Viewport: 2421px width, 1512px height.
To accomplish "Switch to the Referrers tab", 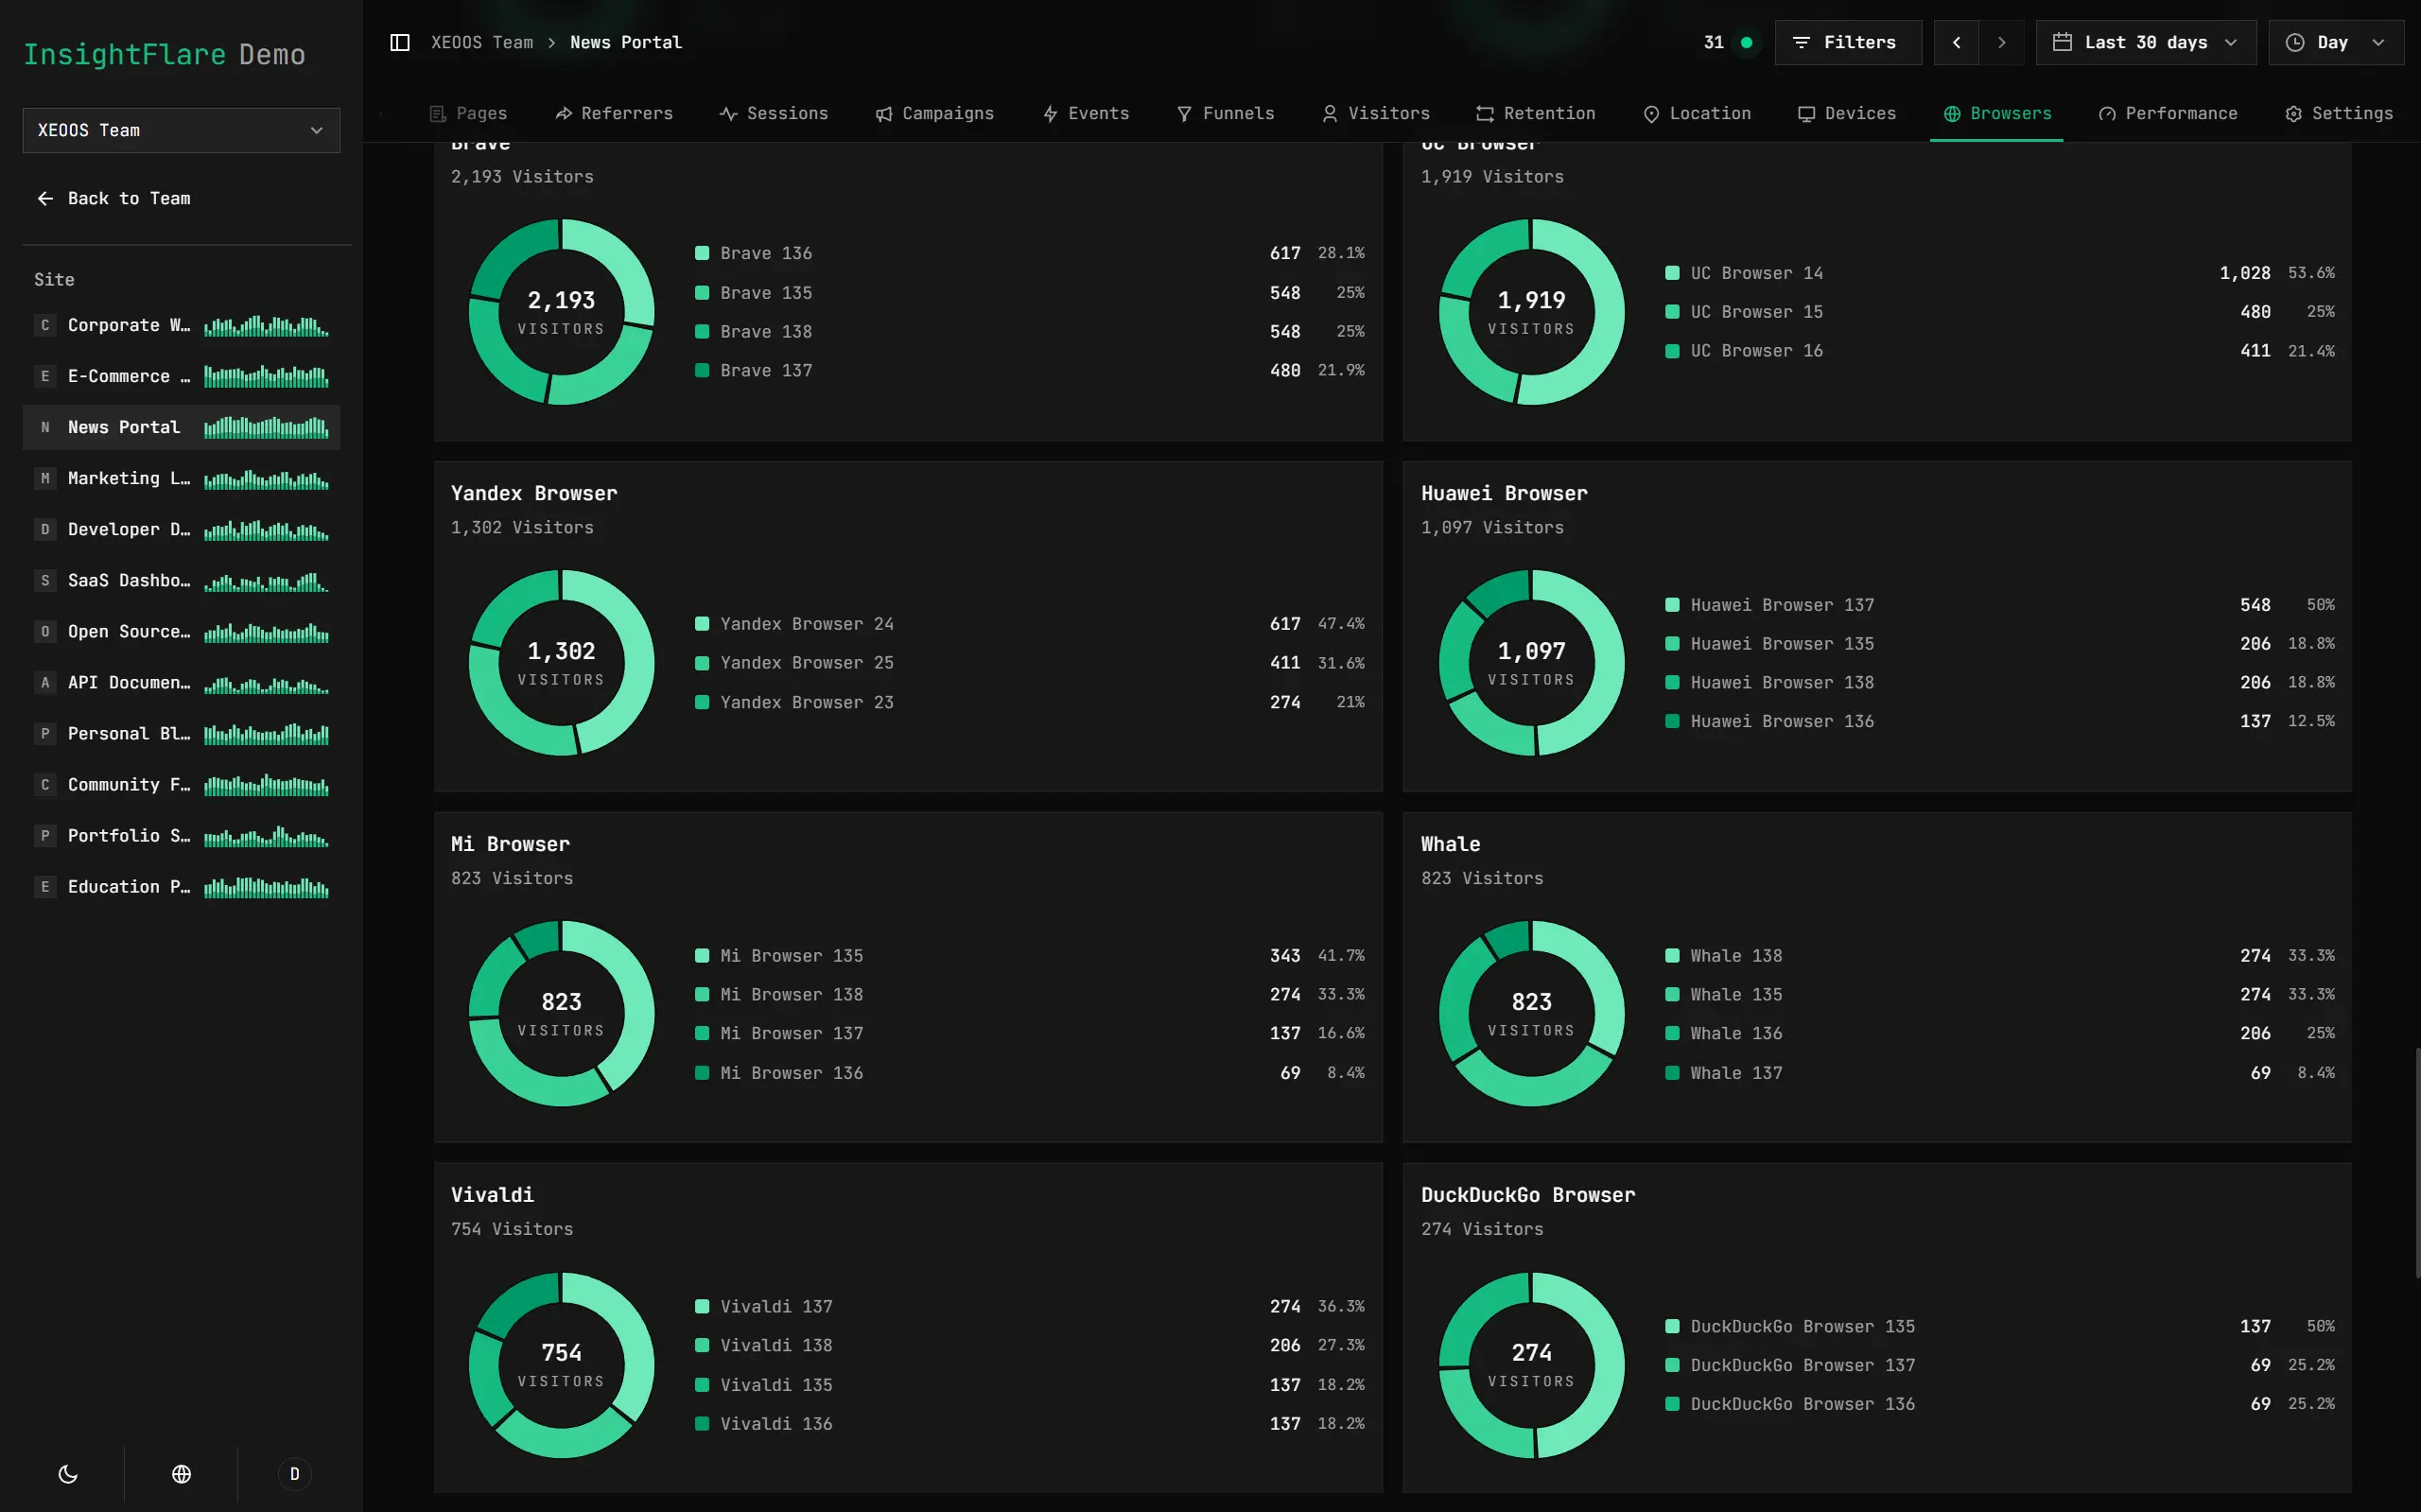I will tap(614, 114).
